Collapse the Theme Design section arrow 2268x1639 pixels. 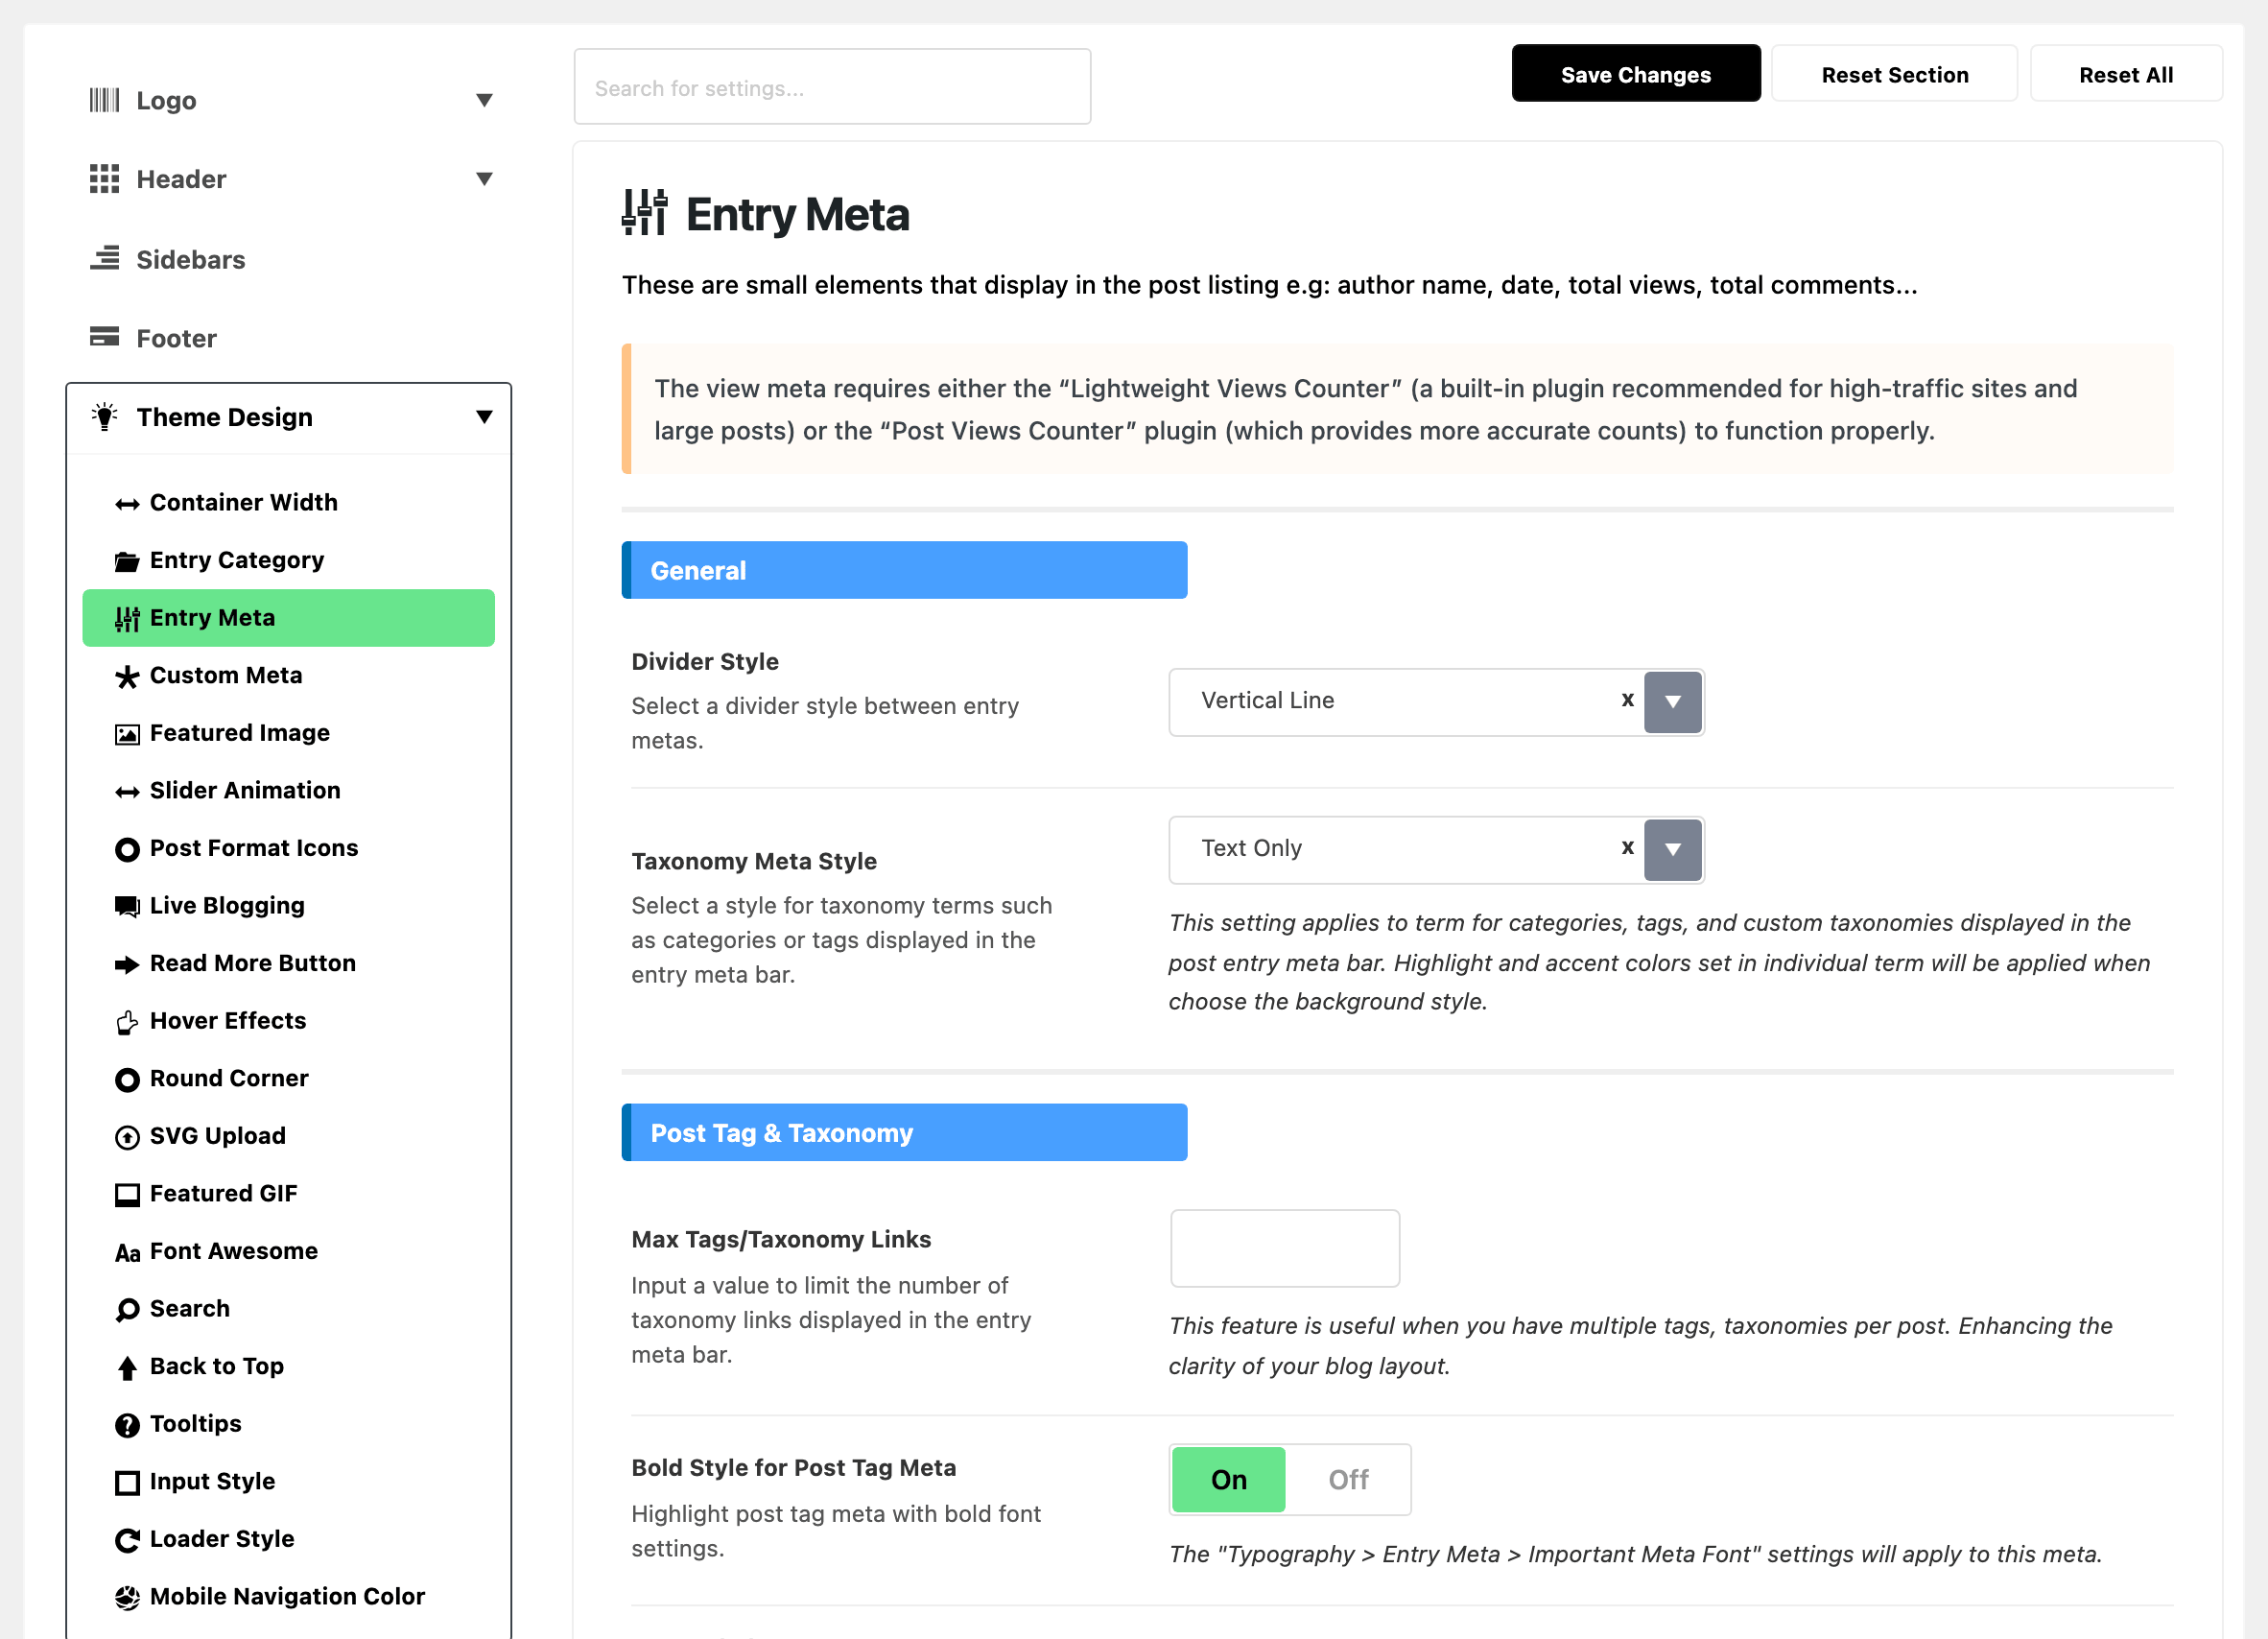[484, 417]
